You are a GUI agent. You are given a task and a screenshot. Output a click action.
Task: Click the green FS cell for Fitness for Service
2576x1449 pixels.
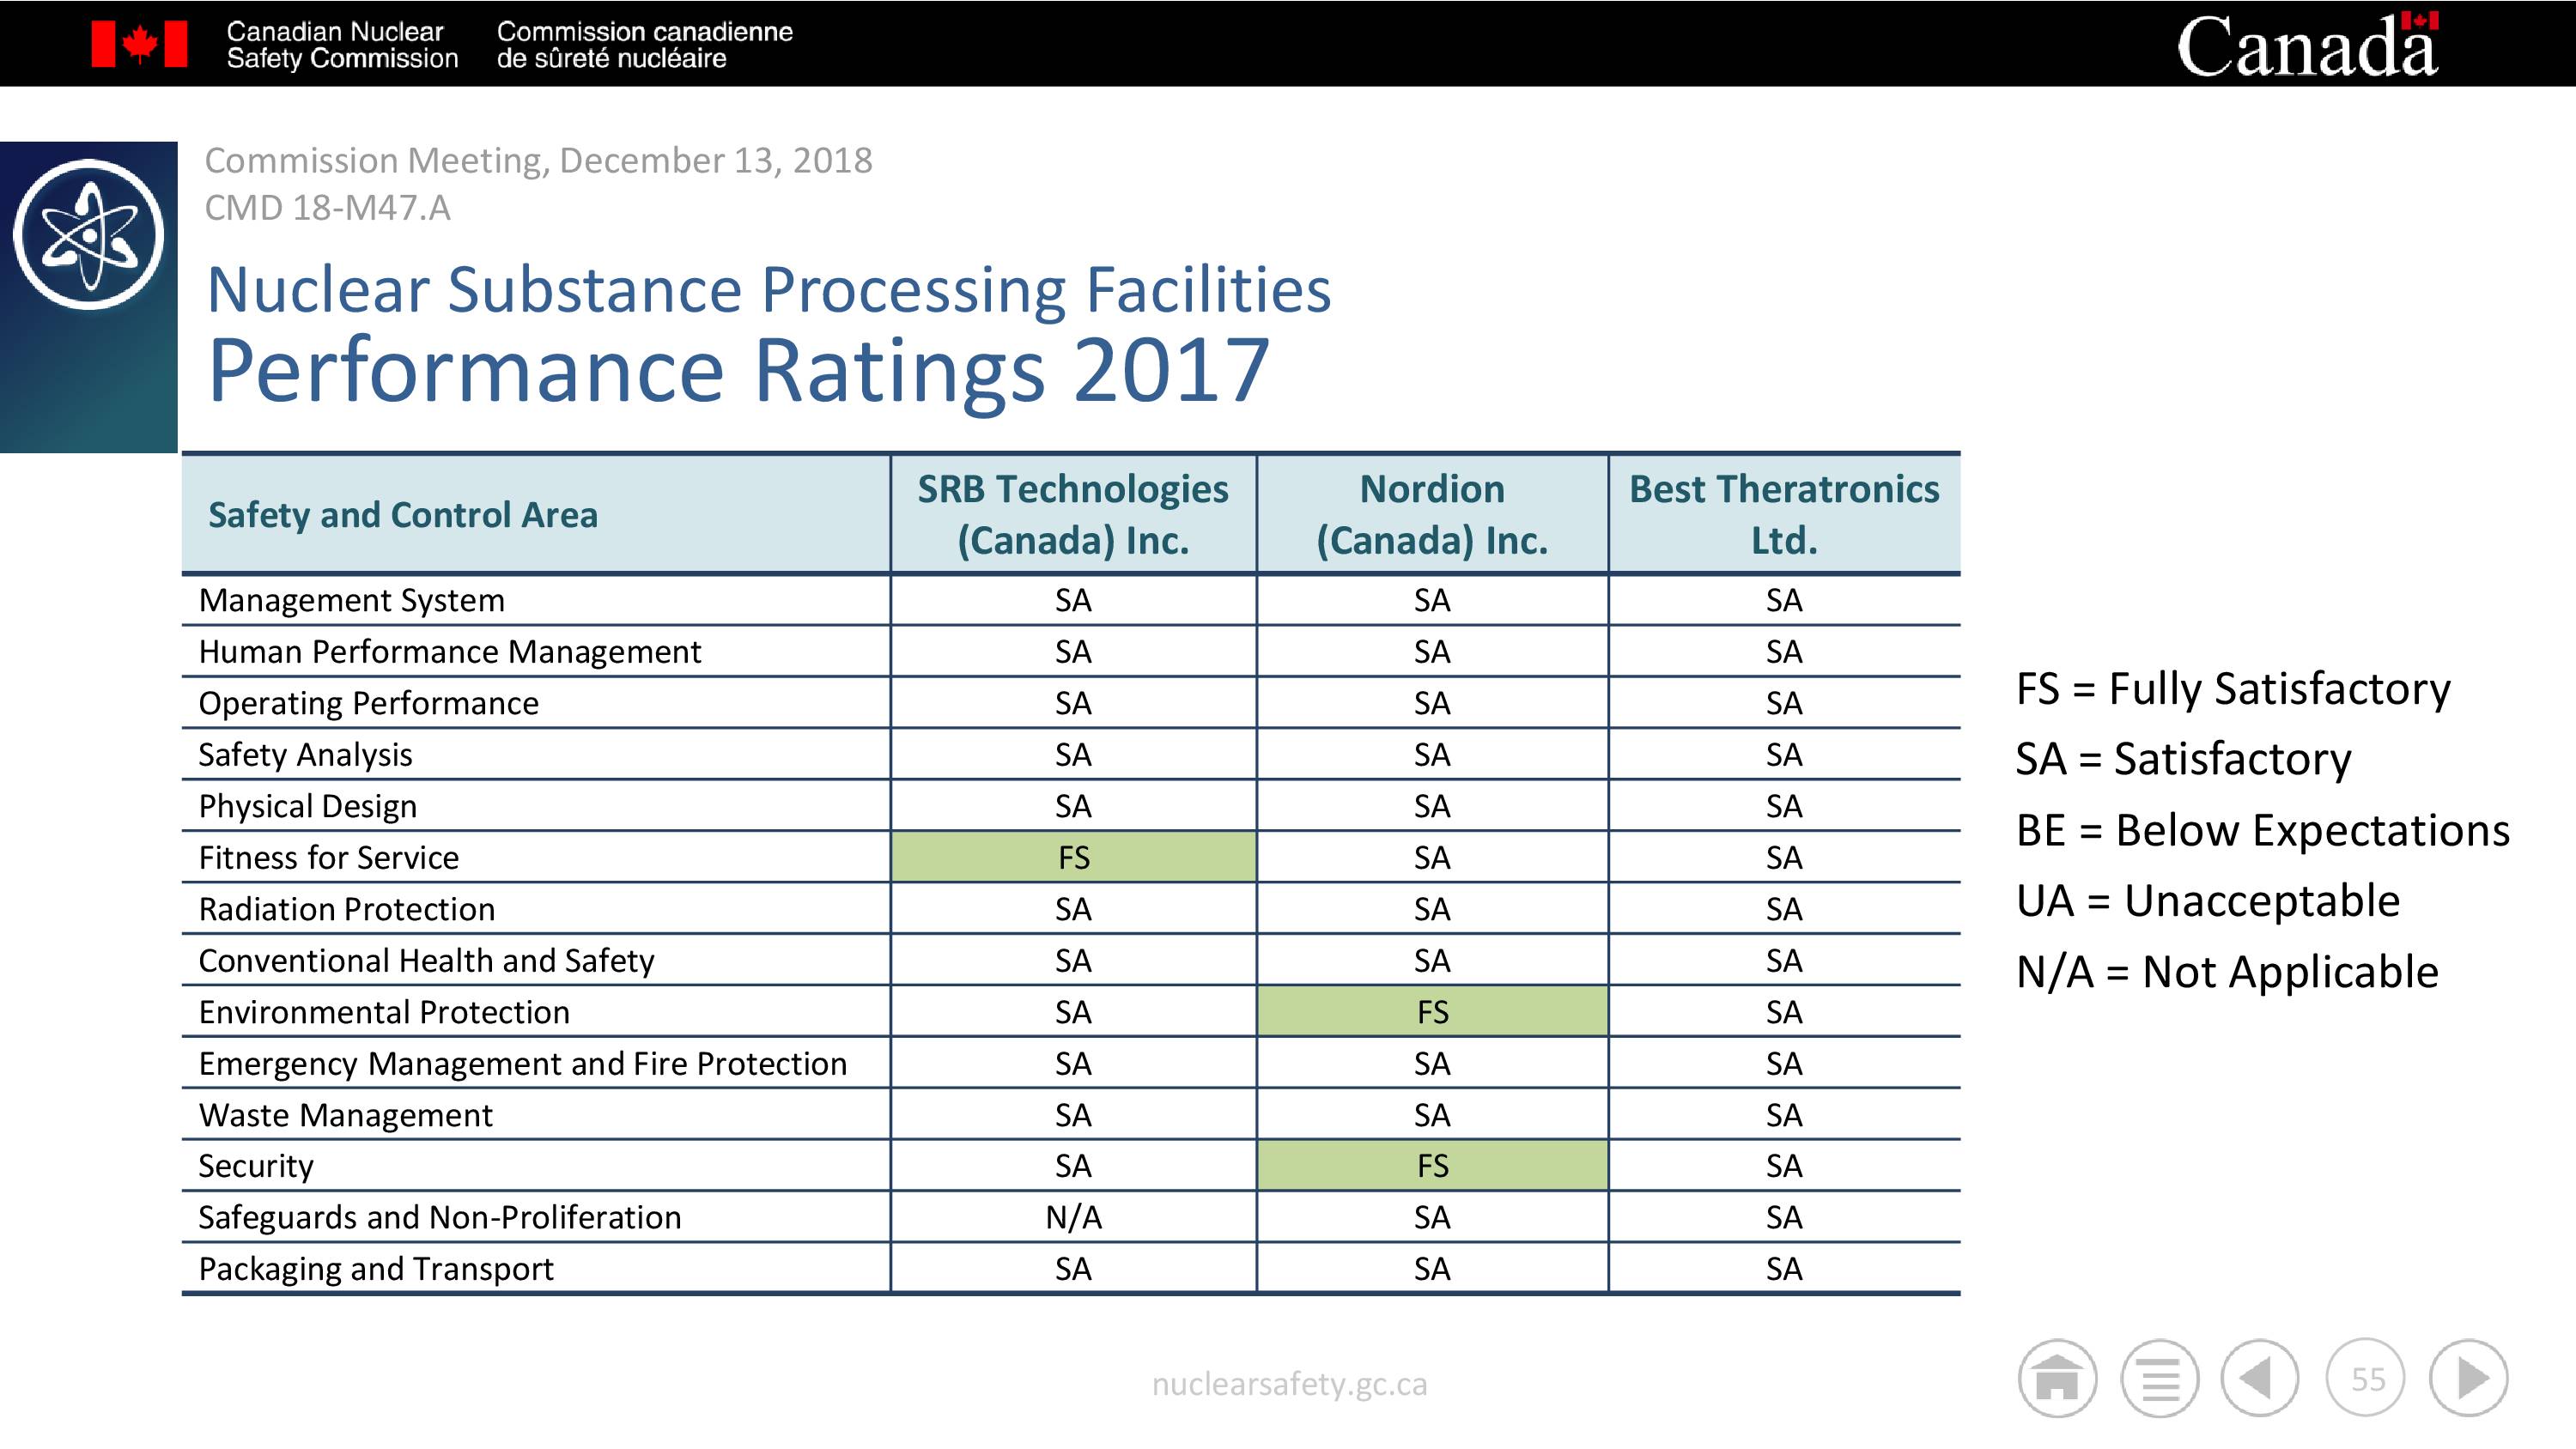click(x=1073, y=858)
